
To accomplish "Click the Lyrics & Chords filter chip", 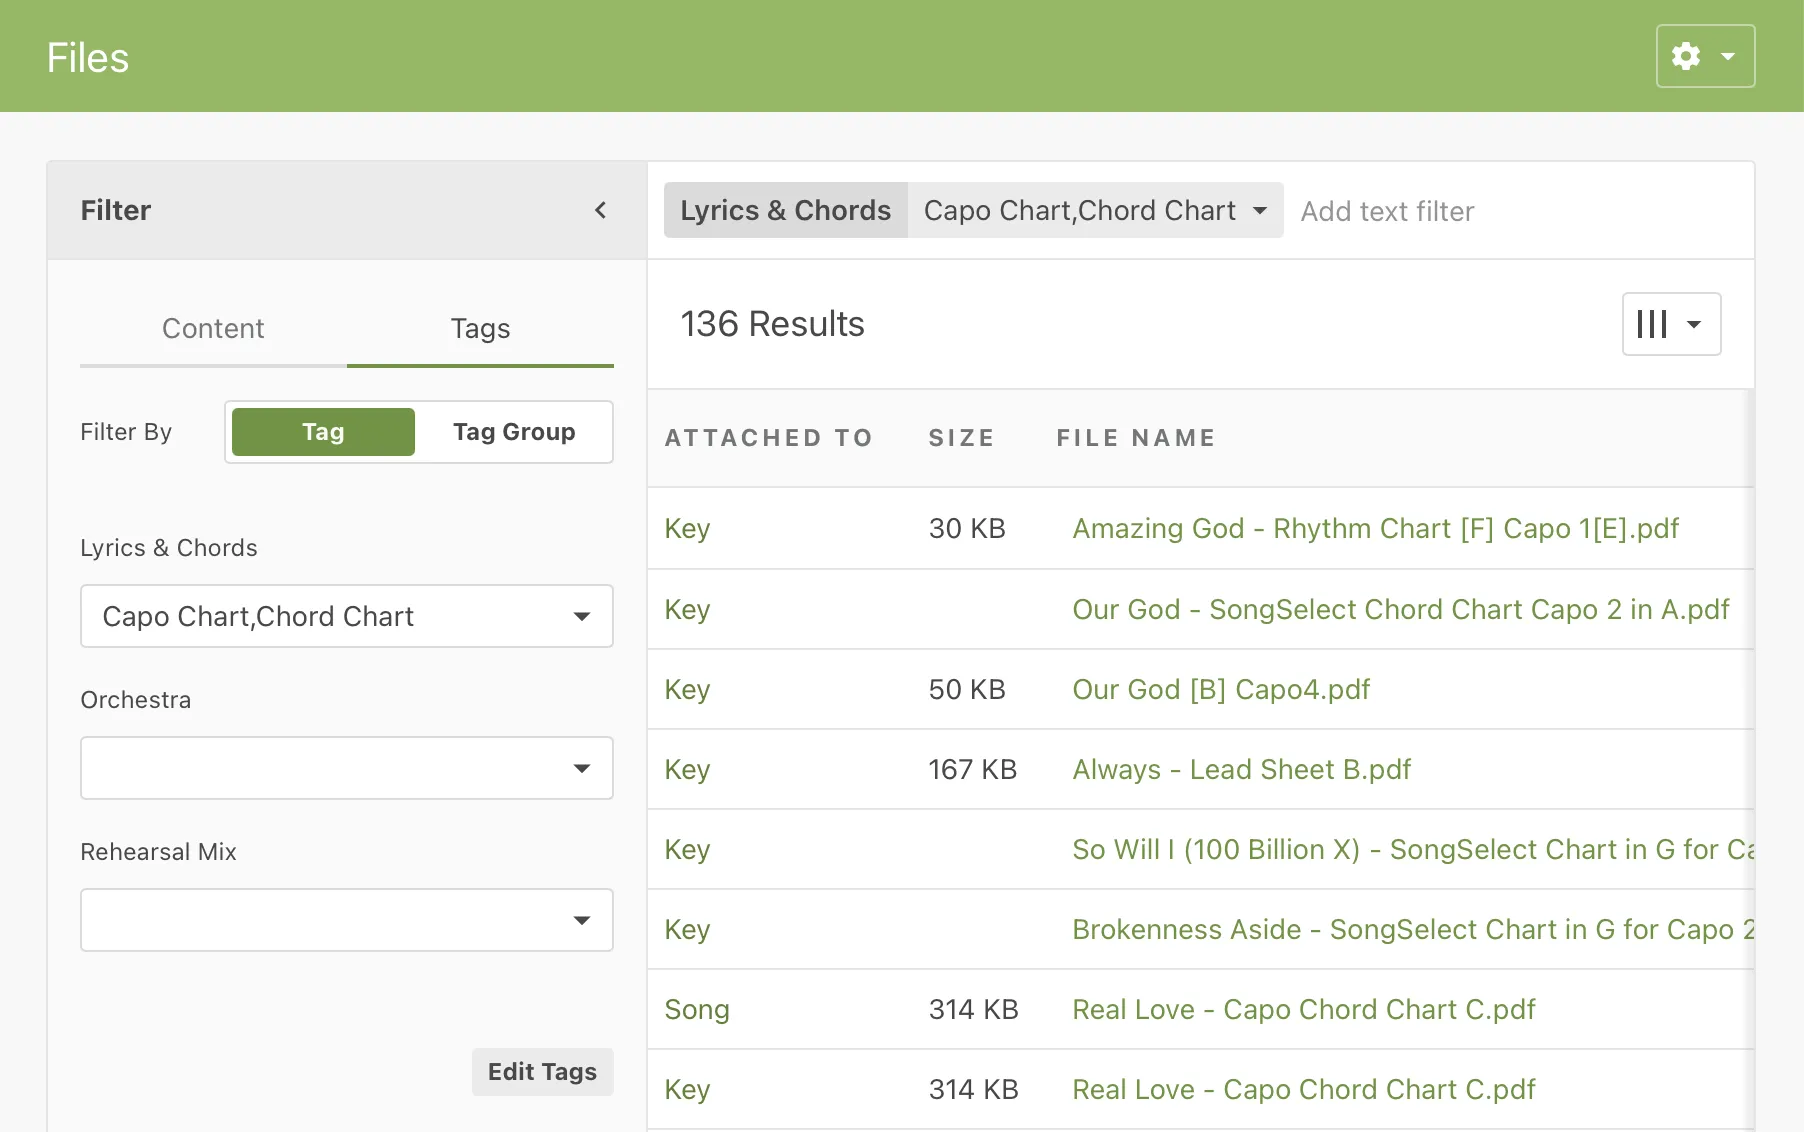I will point(785,210).
